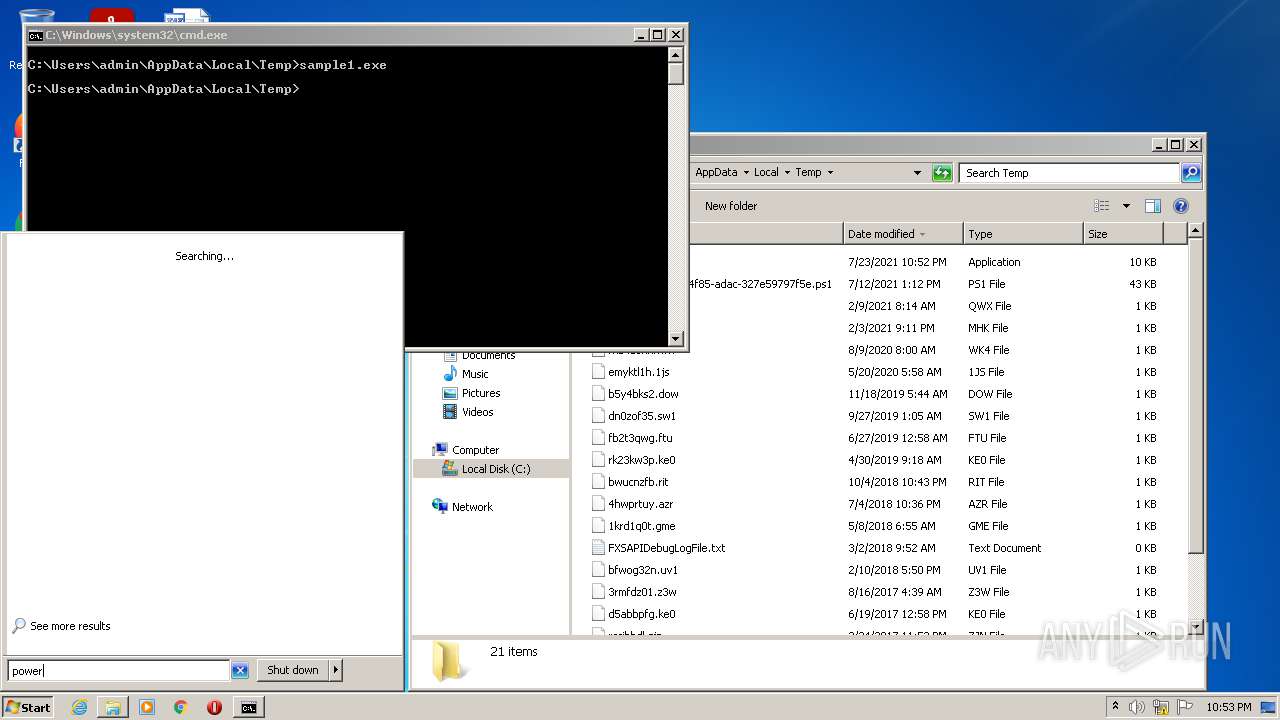Click Windows Explorer taskbar icon
Screen dimensions: 1280x720
[x=113, y=707]
